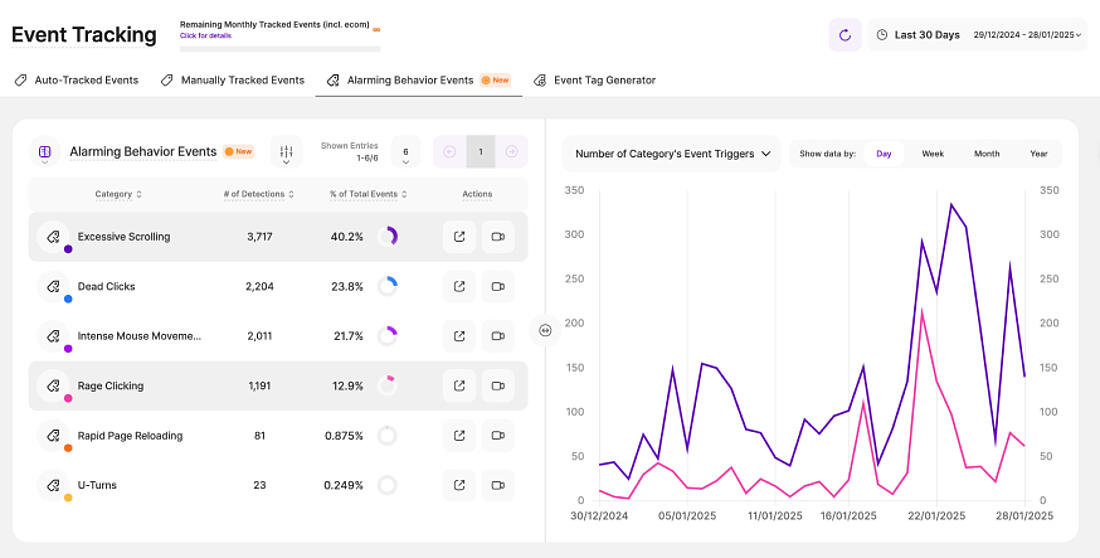The width and height of the screenshot is (1100, 558).
Task: Open session recordings for Rage Clicking row
Action: tap(498, 386)
